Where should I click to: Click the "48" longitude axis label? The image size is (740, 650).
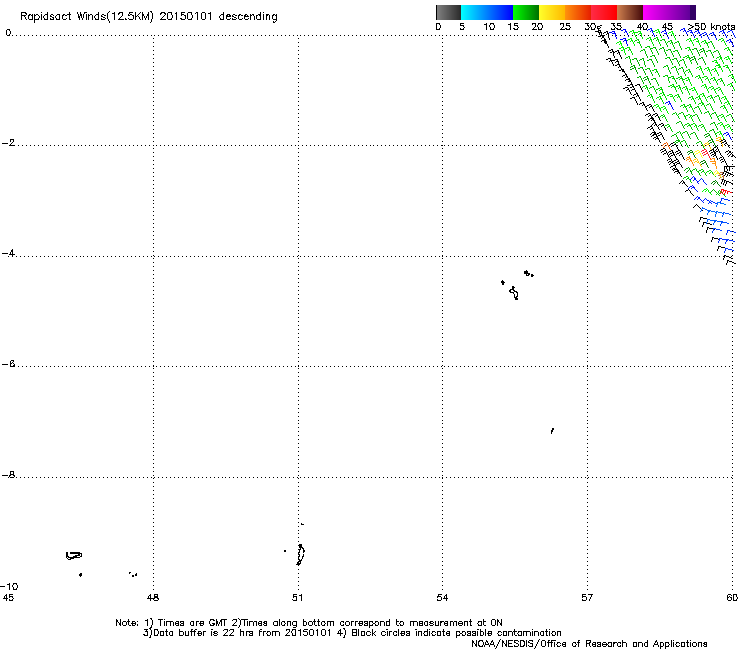click(153, 598)
